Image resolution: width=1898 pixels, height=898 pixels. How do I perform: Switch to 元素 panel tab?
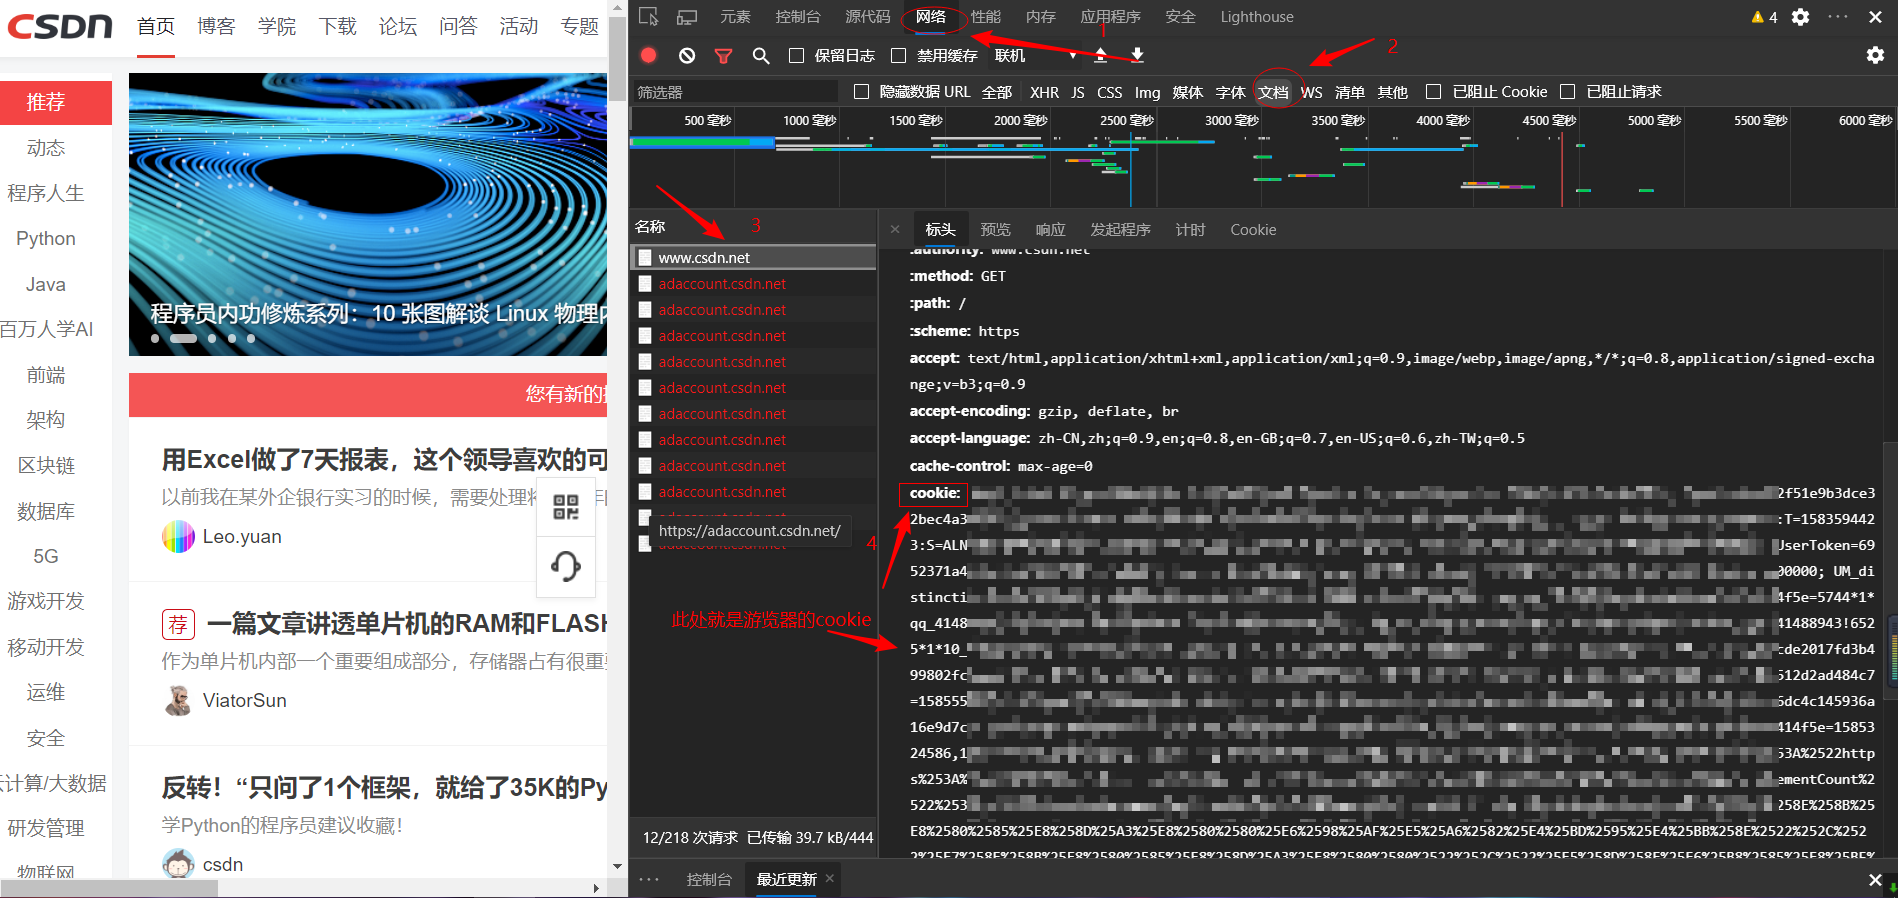point(735,17)
